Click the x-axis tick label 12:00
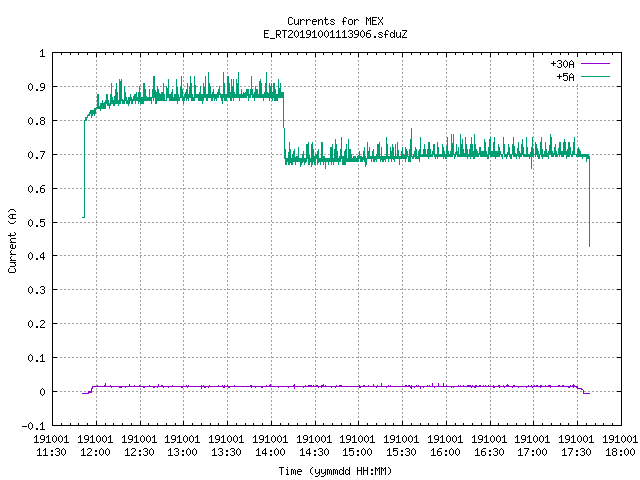640x480 pixels. (95, 452)
